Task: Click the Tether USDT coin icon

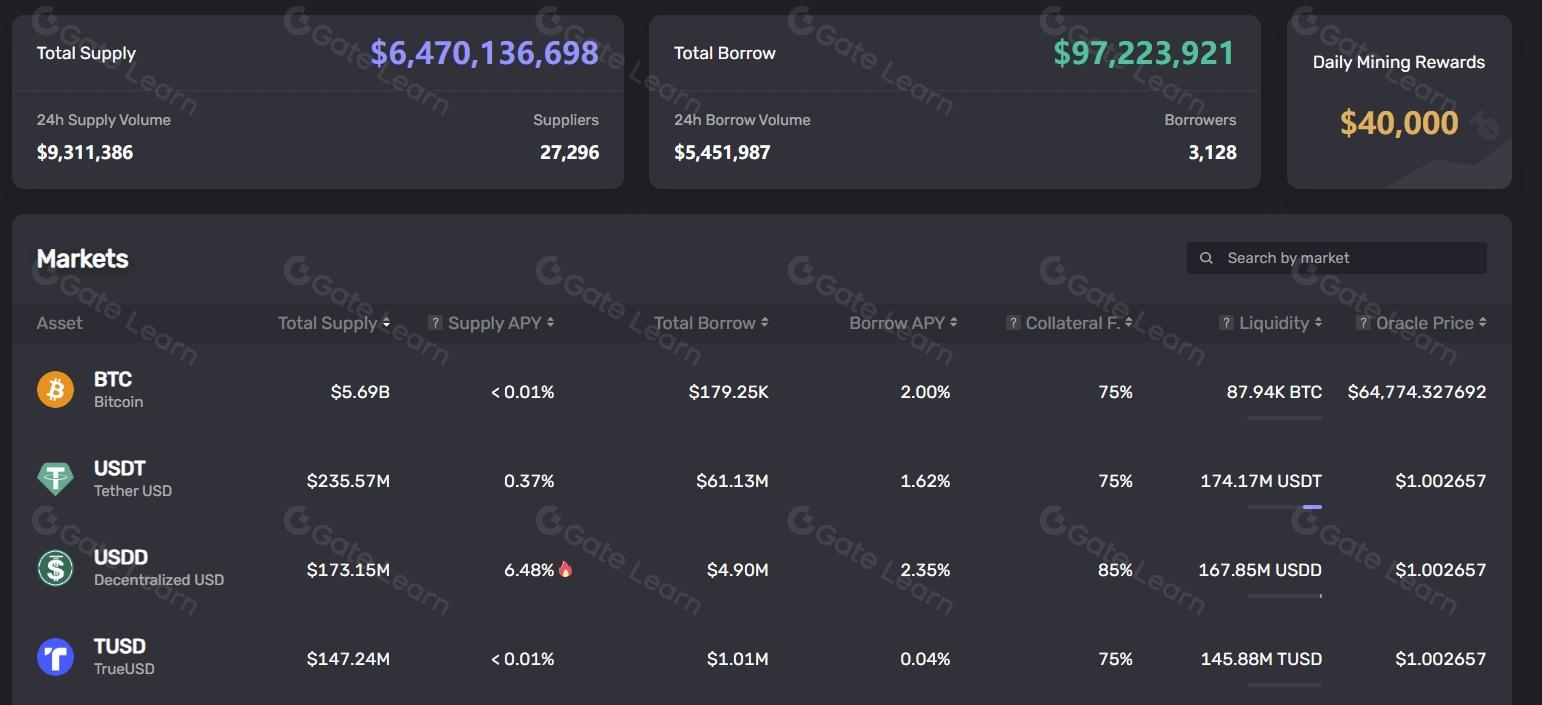Action: [x=55, y=479]
